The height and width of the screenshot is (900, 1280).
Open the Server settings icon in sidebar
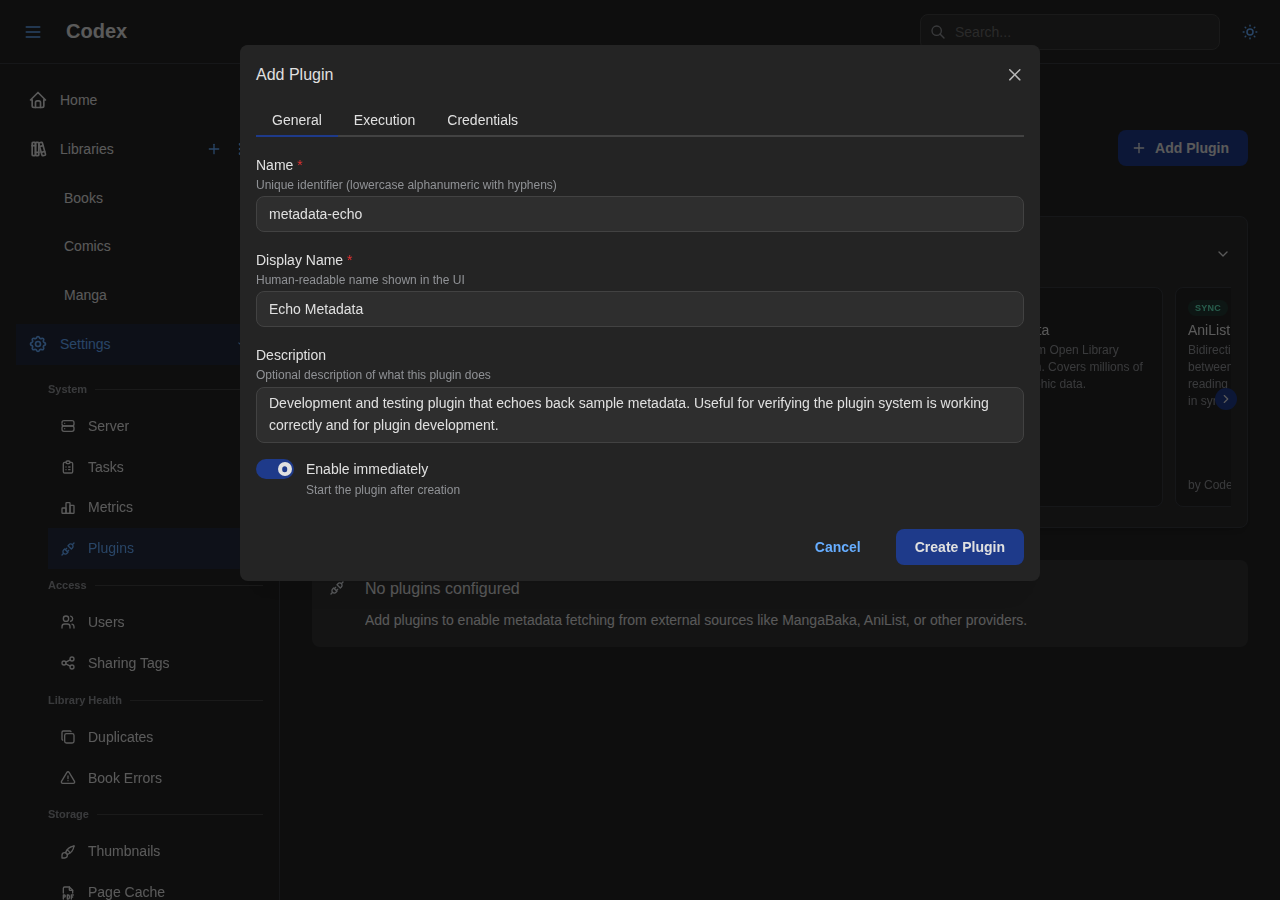[x=66, y=425]
